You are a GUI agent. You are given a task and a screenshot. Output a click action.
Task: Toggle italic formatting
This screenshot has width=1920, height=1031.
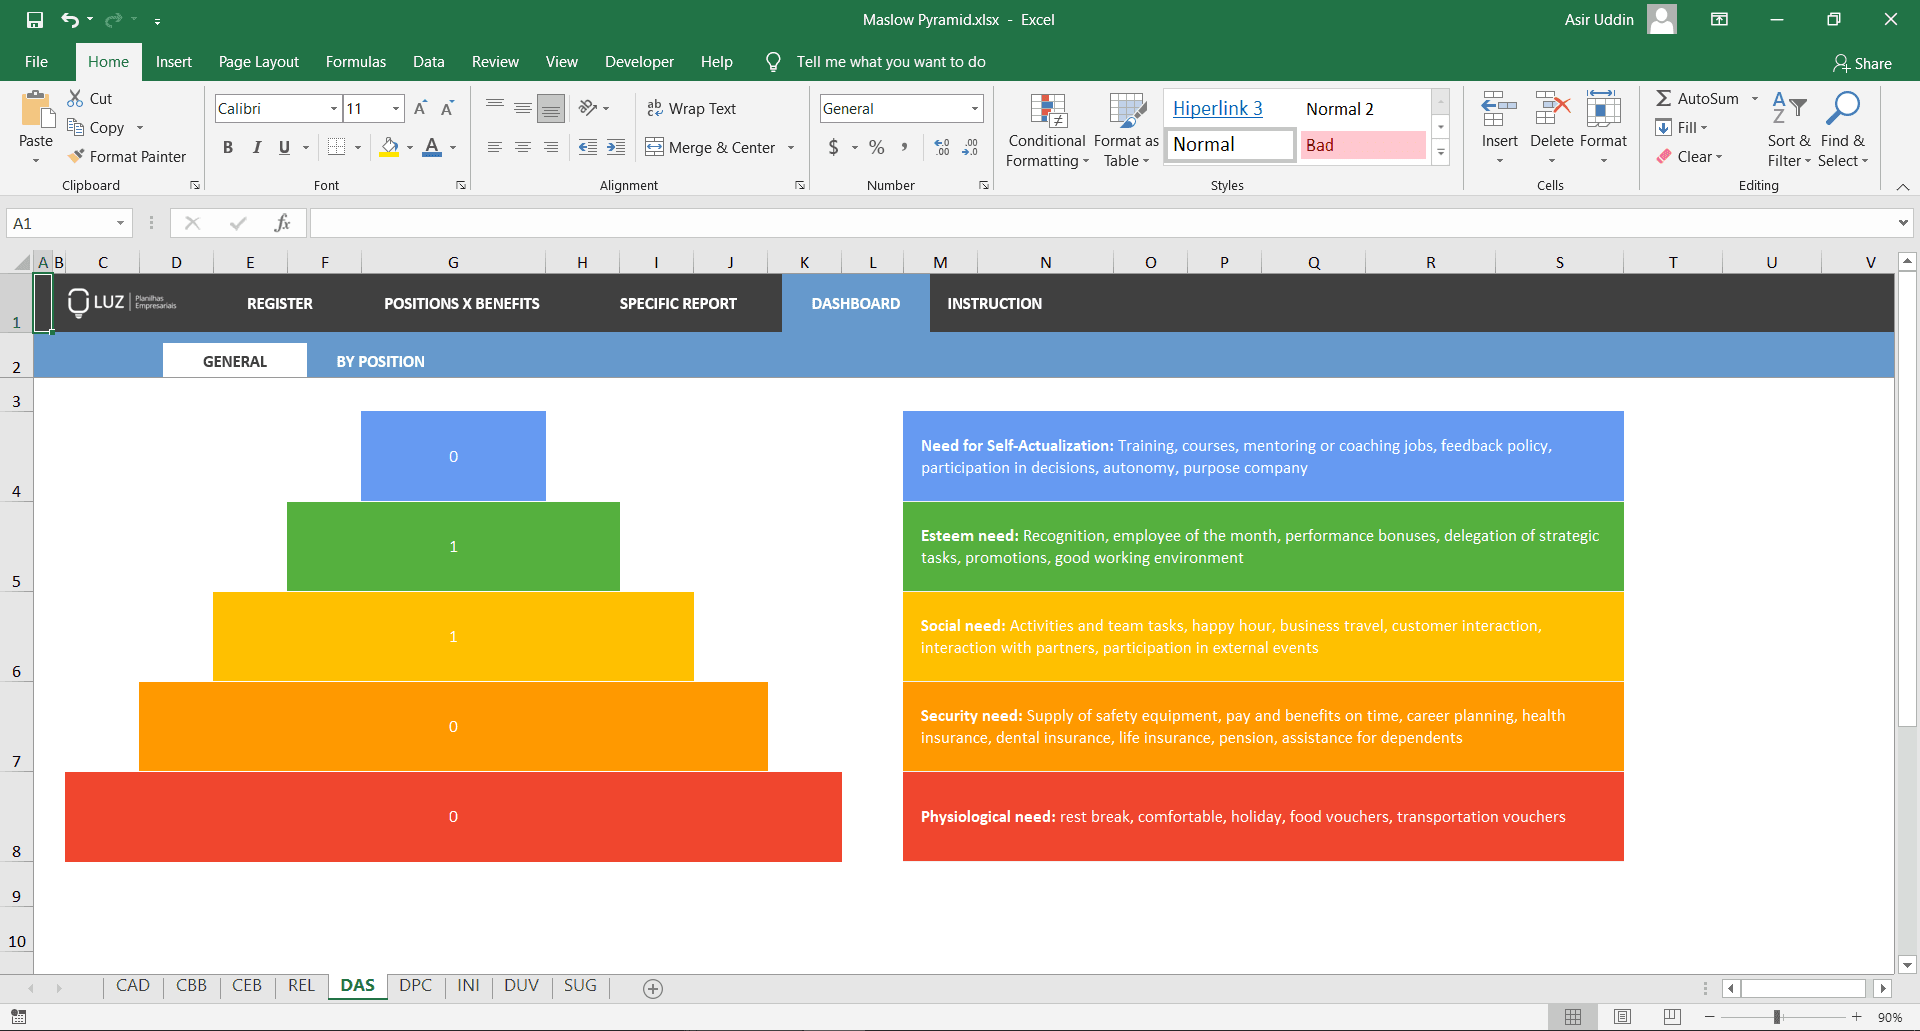tap(256, 147)
